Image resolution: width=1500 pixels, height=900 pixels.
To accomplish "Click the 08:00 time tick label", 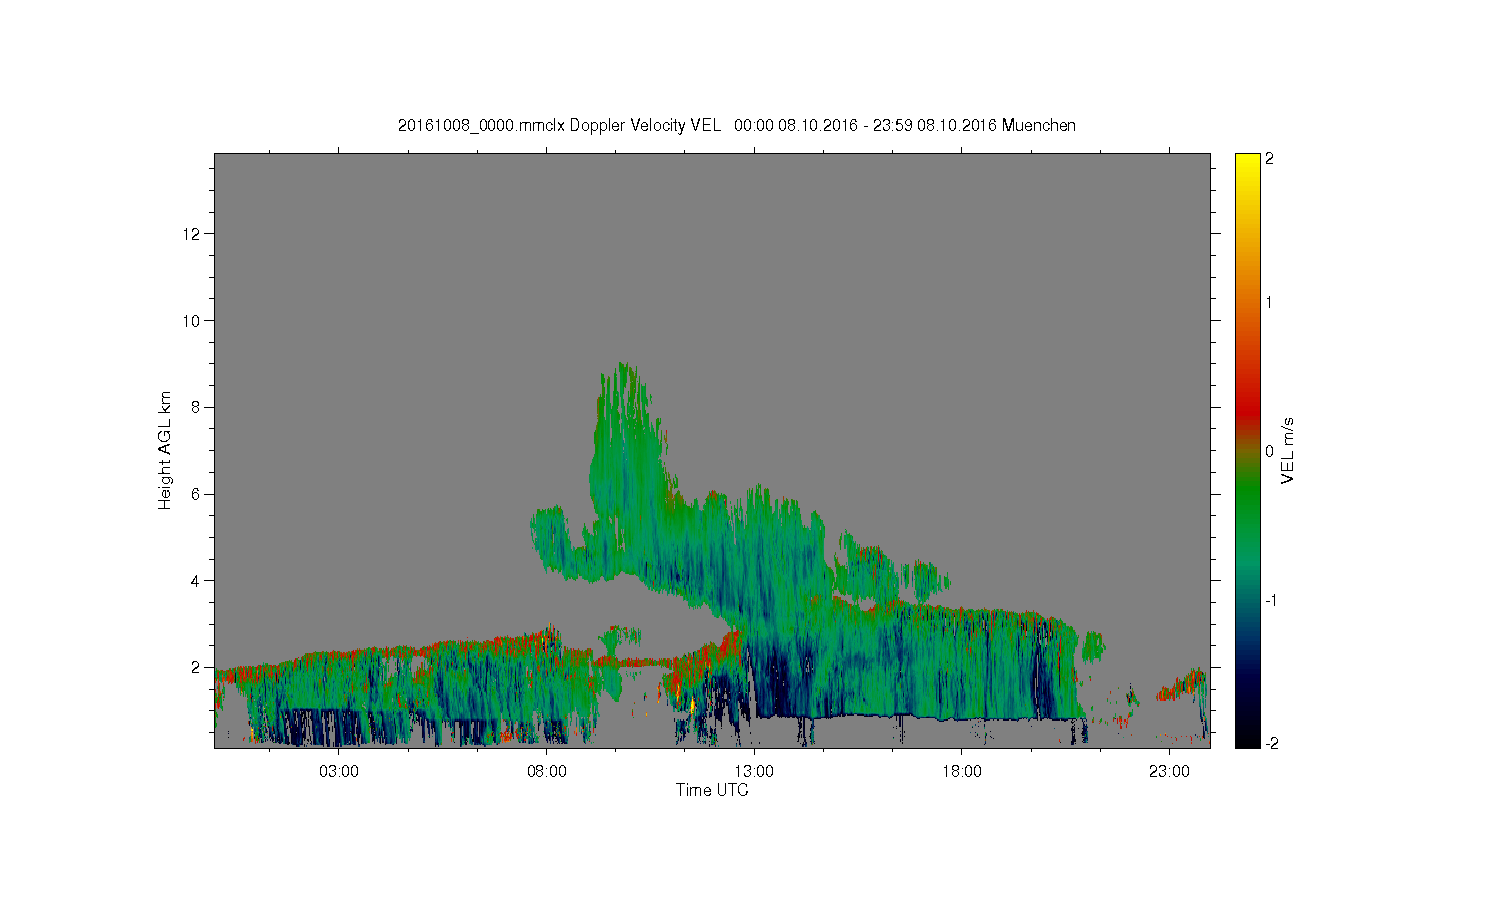I will click(x=547, y=772).
